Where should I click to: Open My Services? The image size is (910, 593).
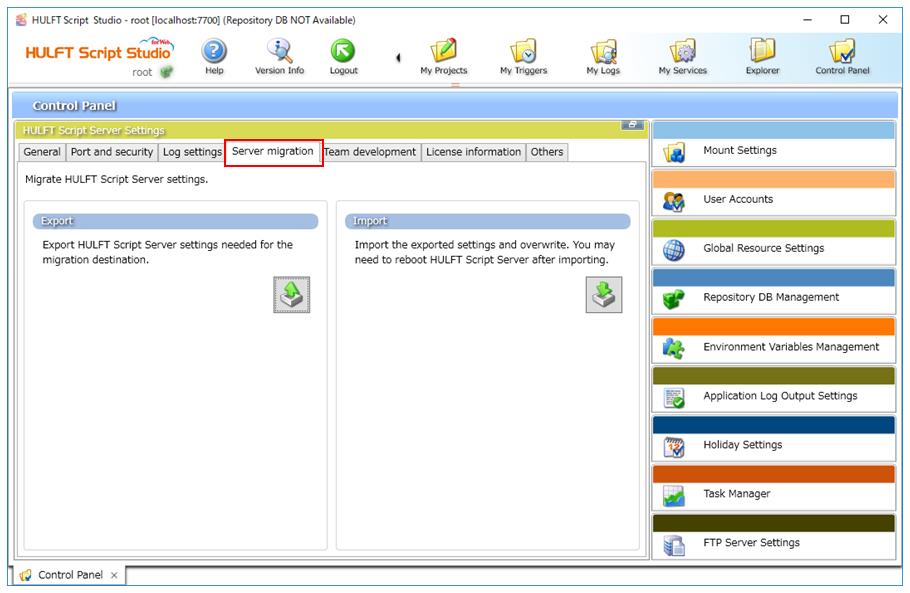click(682, 56)
